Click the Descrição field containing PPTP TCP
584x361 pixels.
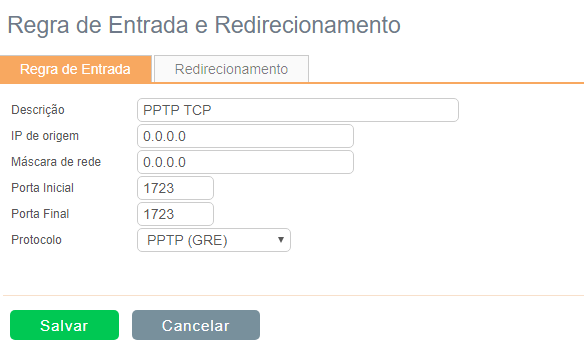pos(298,110)
